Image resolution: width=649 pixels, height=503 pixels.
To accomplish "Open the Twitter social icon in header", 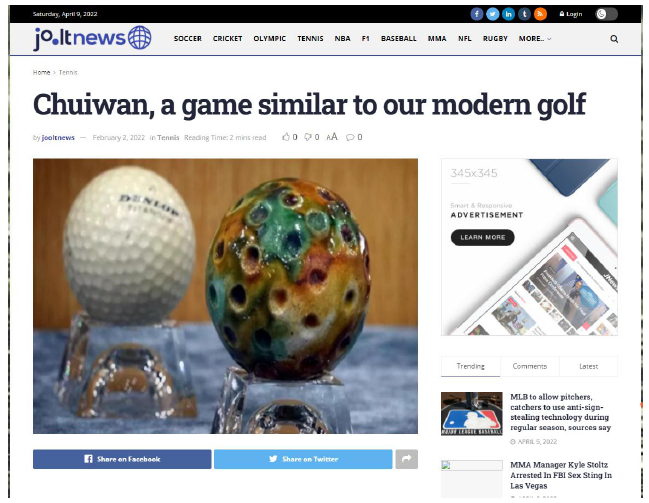I will pyautogui.click(x=493, y=14).
